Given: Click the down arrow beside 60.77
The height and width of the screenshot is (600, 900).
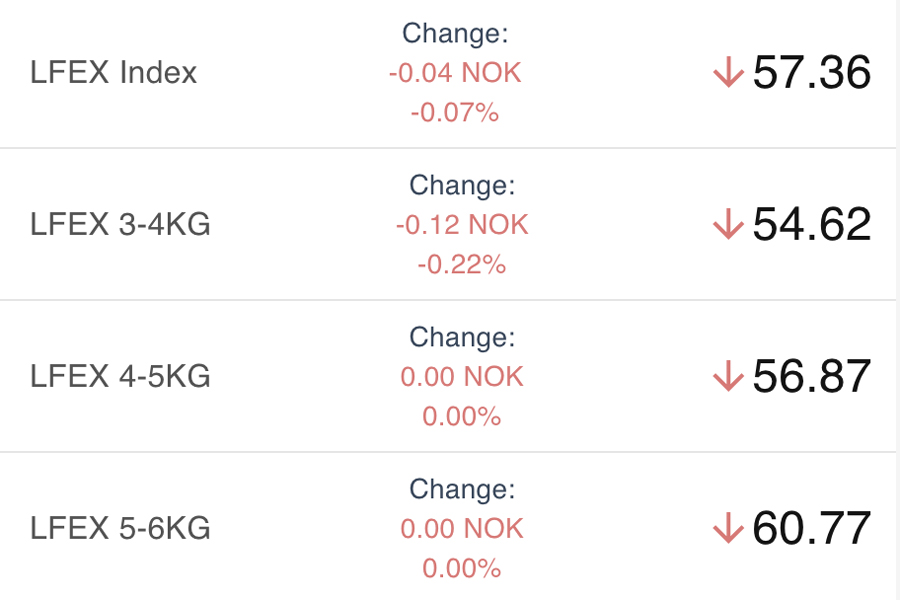Looking at the screenshot, I should pos(728,529).
